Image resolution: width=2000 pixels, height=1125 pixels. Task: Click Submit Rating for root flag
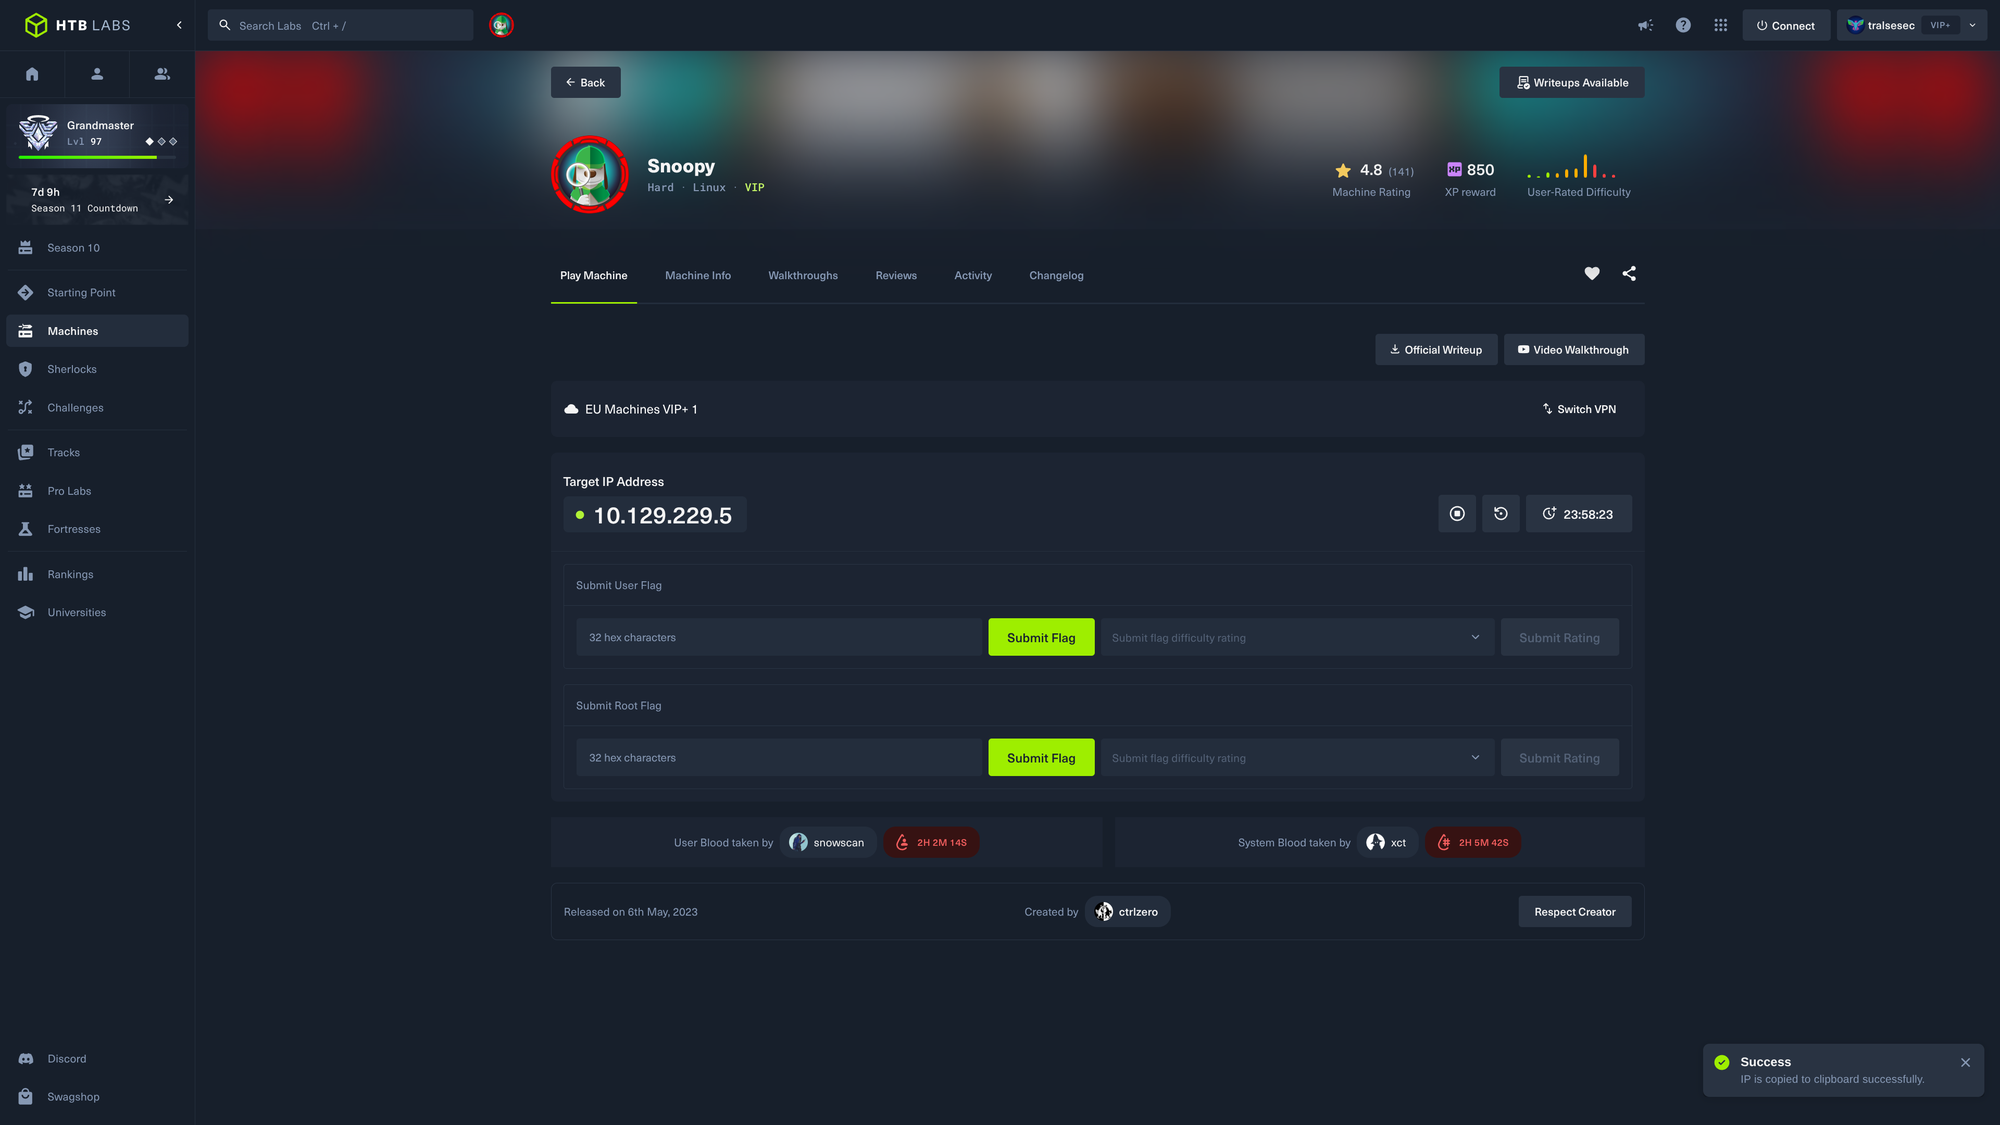pos(1559,757)
